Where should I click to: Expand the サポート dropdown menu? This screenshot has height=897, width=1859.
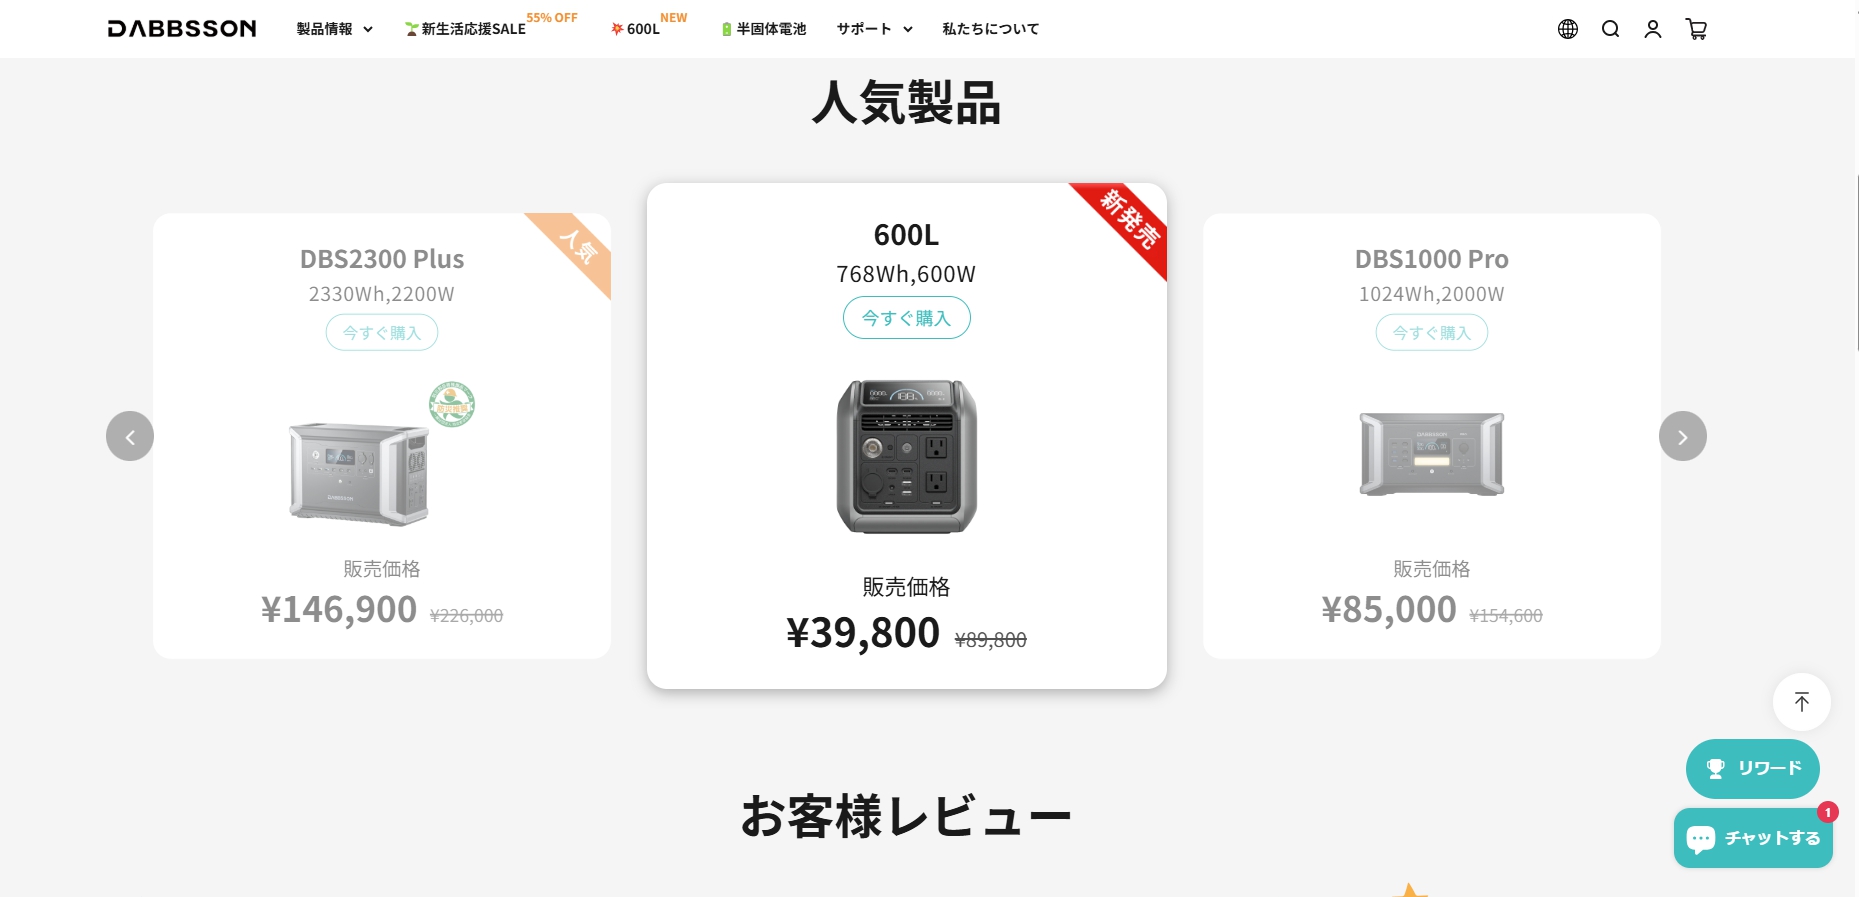click(875, 29)
